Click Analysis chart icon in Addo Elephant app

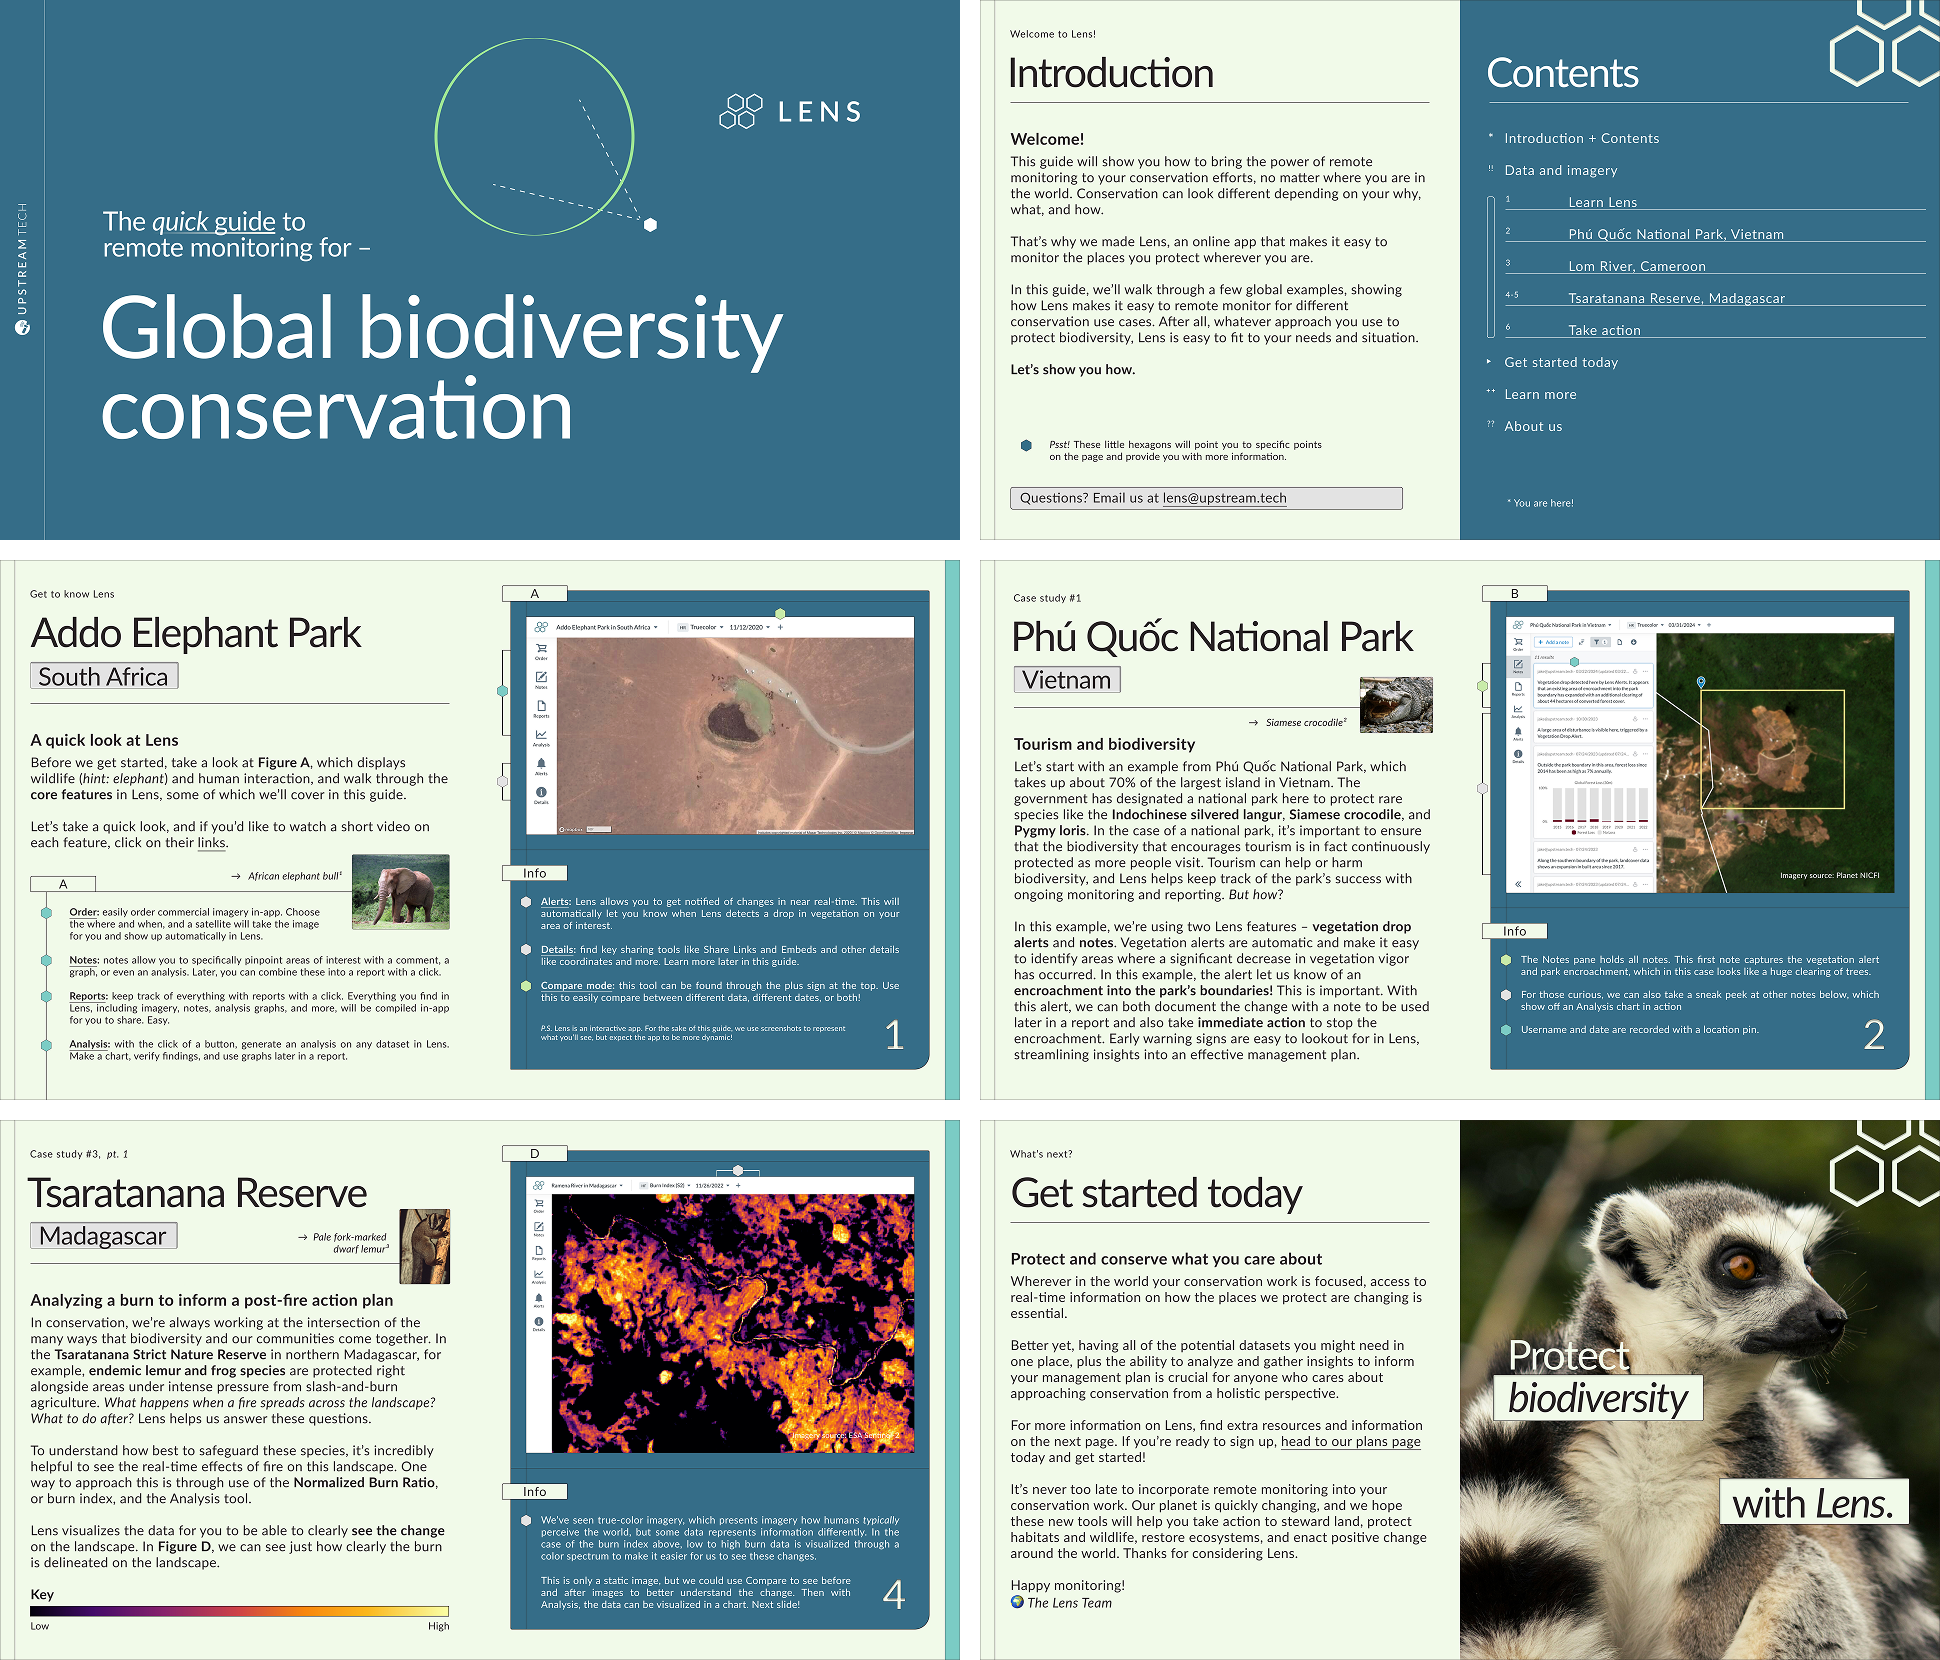pyautogui.click(x=541, y=735)
